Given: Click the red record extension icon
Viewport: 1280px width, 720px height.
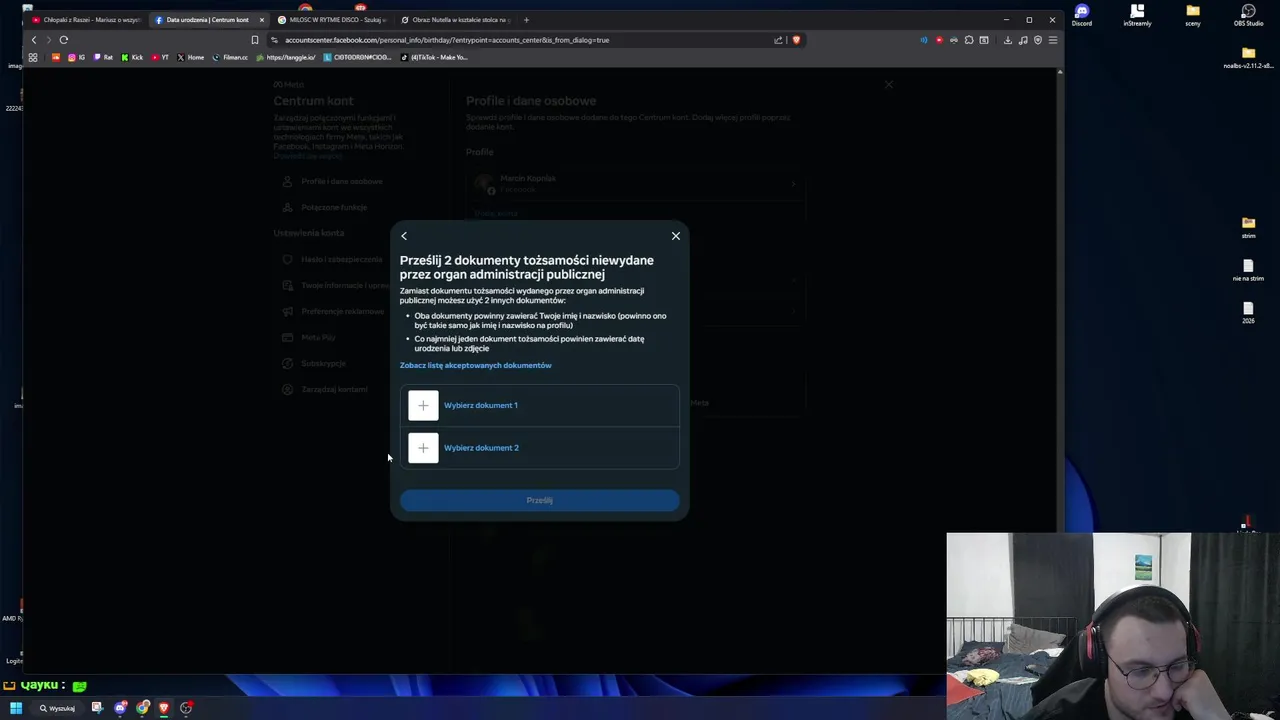Looking at the screenshot, I should (939, 40).
